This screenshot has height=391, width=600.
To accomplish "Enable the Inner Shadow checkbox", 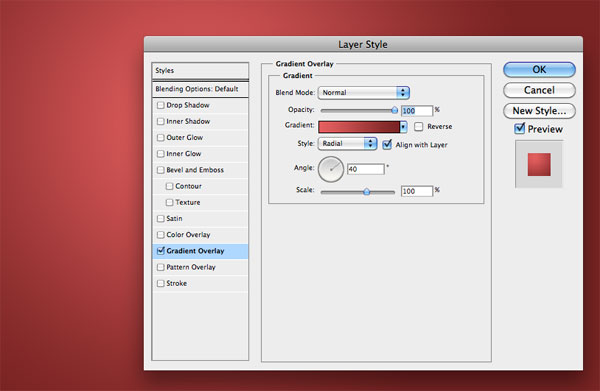I will (x=161, y=121).
